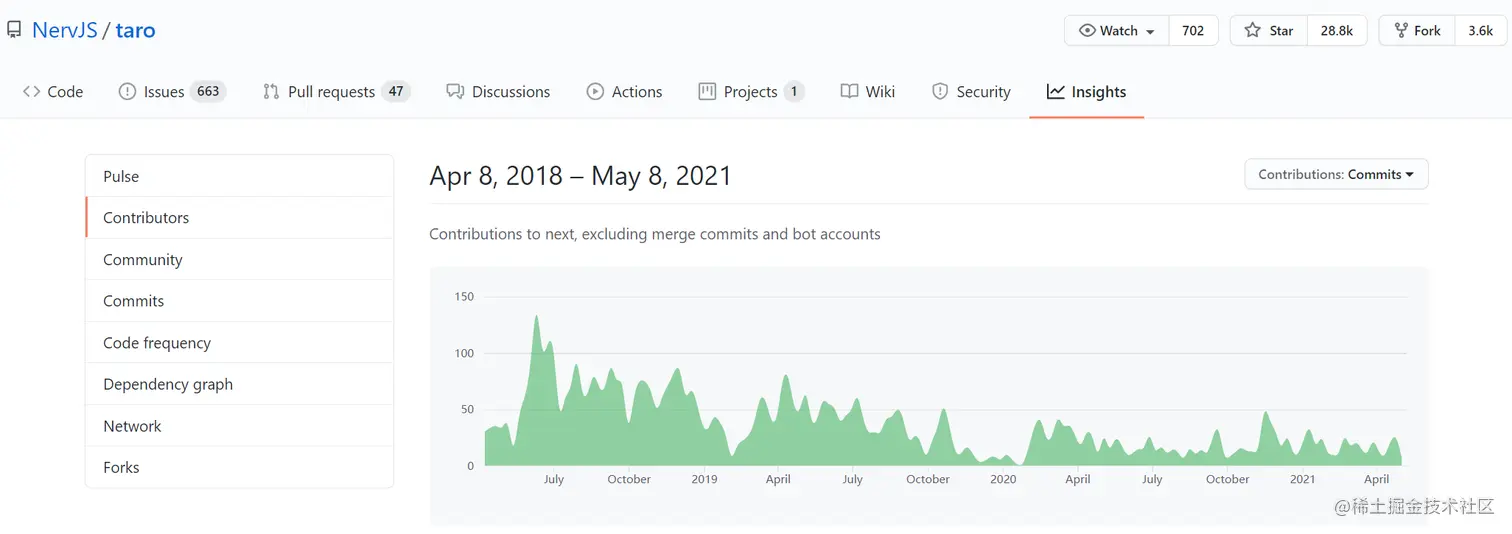
Task: Click the Code tab brackets icon
Action: coord(31,92)
